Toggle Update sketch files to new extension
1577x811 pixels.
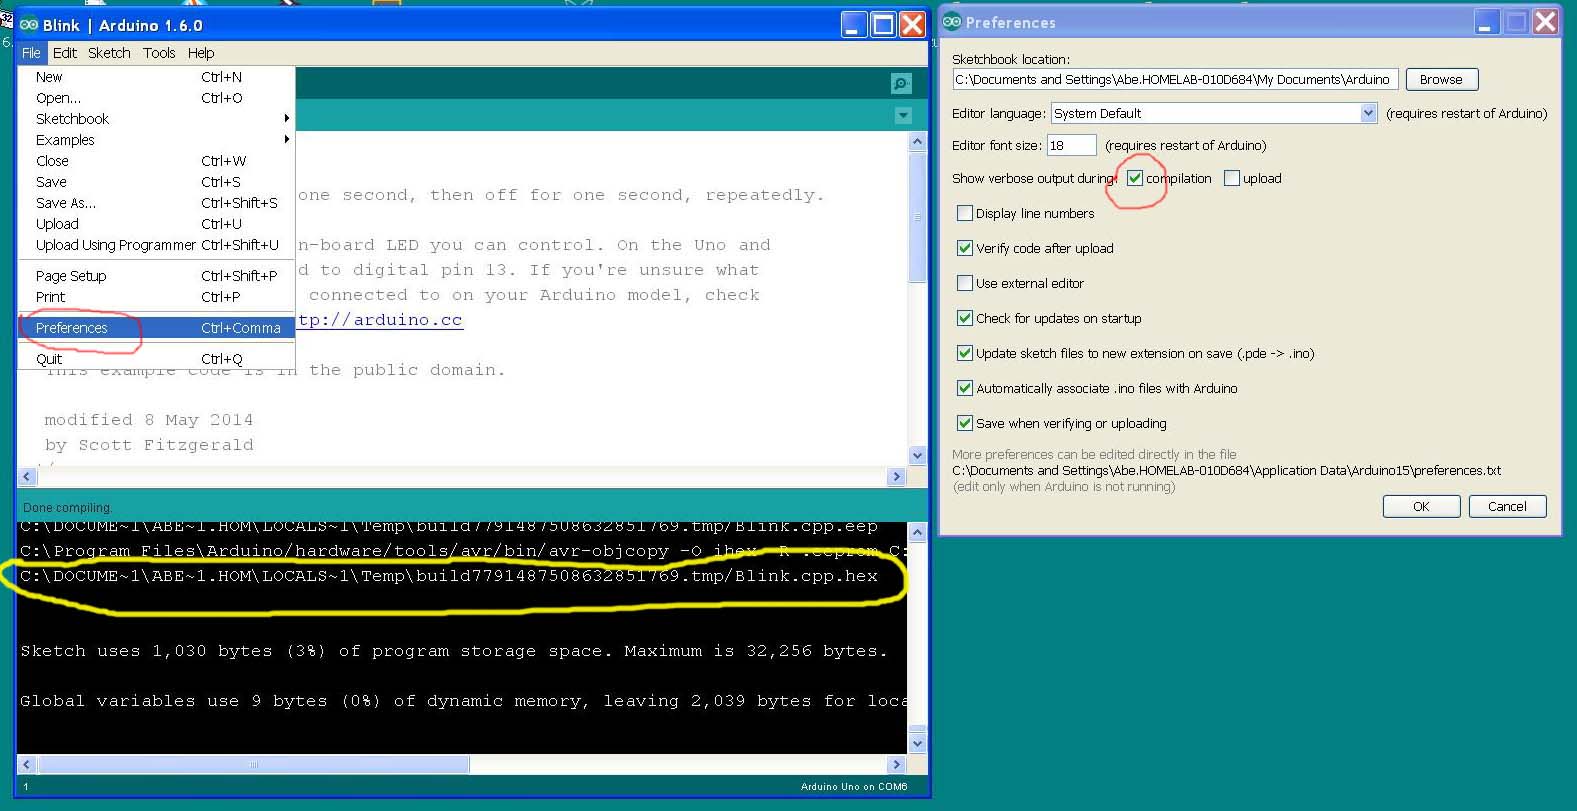965,353
